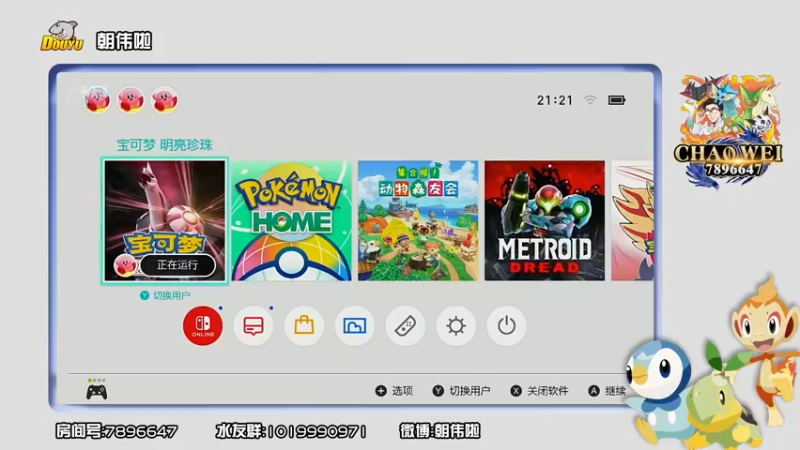
Task: Click 切换用户 under the game tile
Action: 165,295
